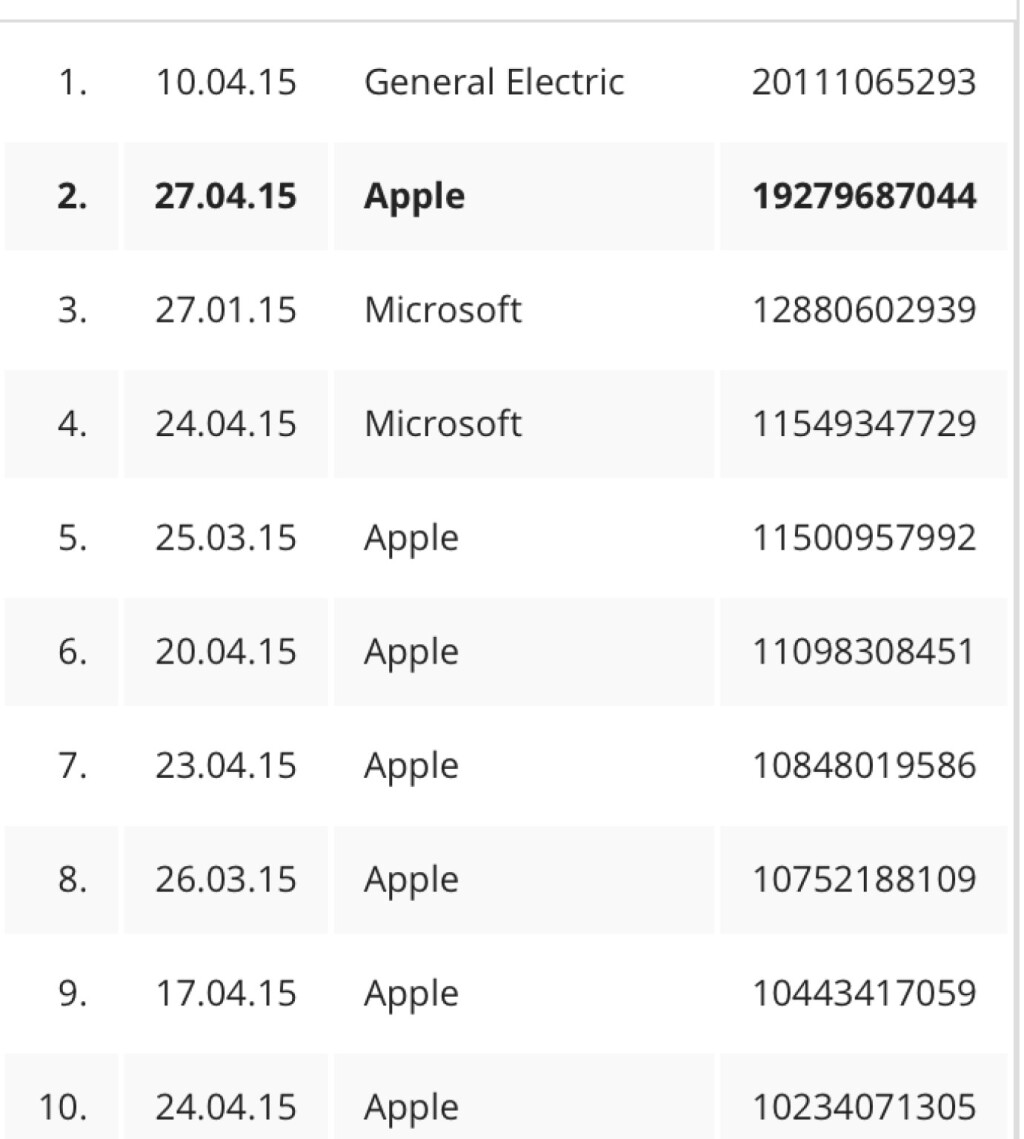This screenshot has width=1024, height=1139.
Task: Select the bold value 19279687044
Action: coord(863,196)
